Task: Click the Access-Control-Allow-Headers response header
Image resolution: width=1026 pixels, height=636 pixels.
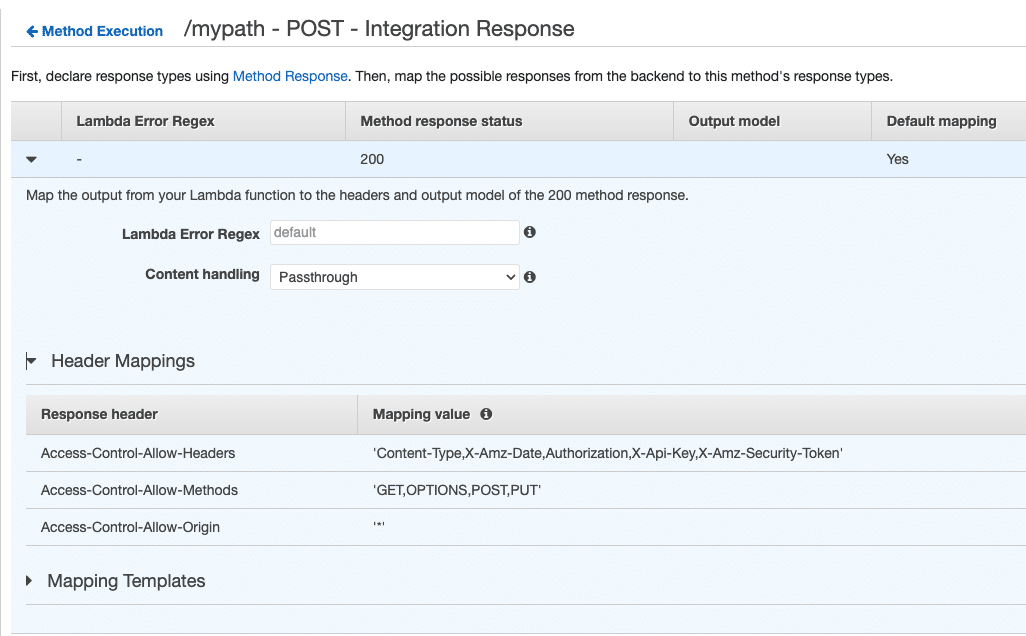Action: 137,453
